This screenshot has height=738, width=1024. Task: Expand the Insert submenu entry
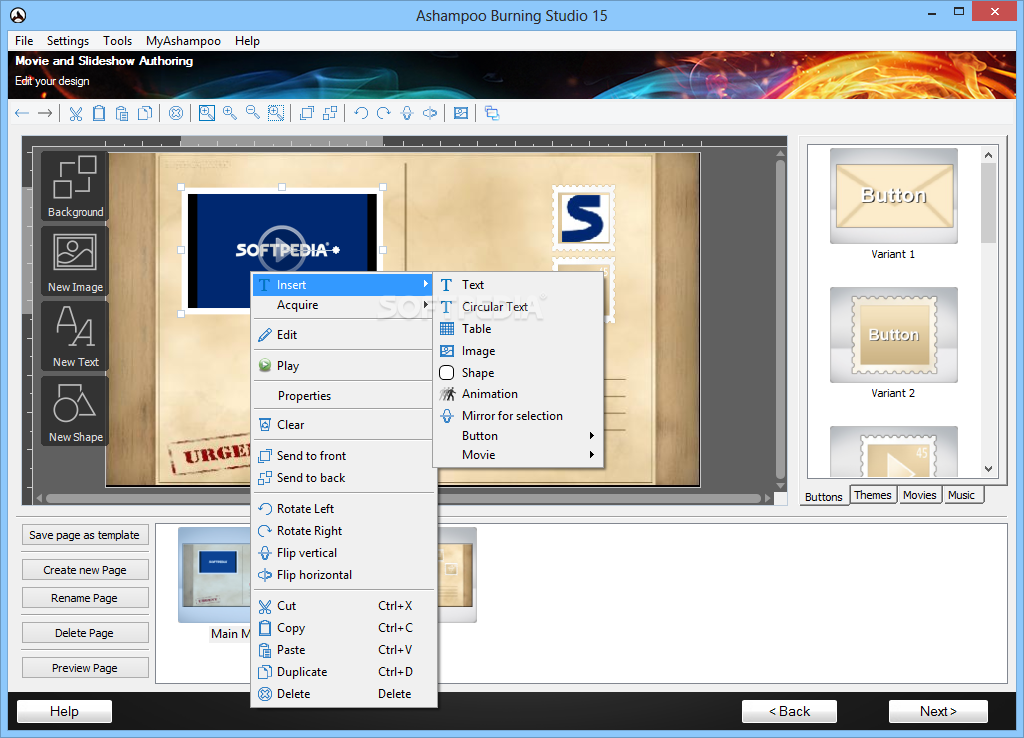pyautogui.click(x=342, y=285)
